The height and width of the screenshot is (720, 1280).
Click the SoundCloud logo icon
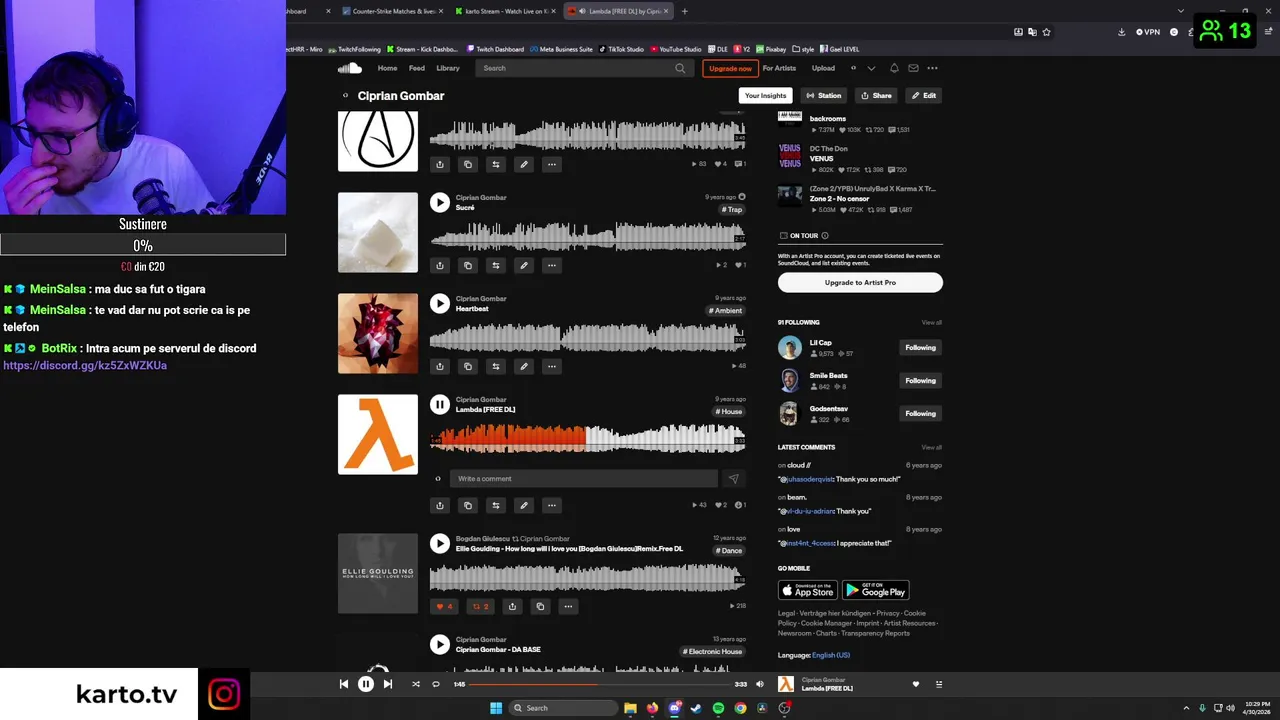click(349, 68)
